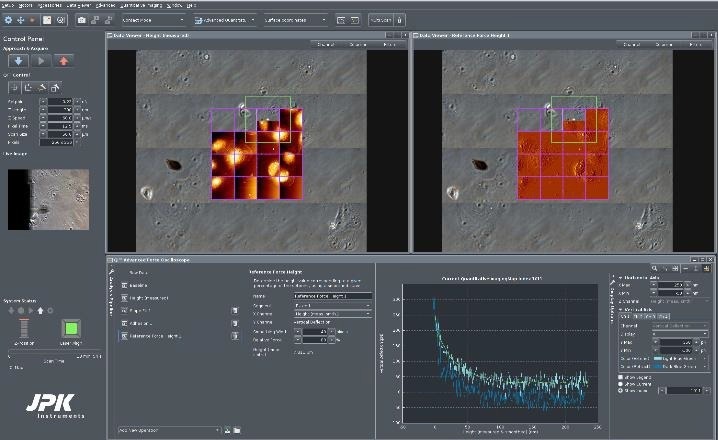Expand the Add New Operation dropdown
Viewport: 718px width, 440px height.
[x=170, y=430]
